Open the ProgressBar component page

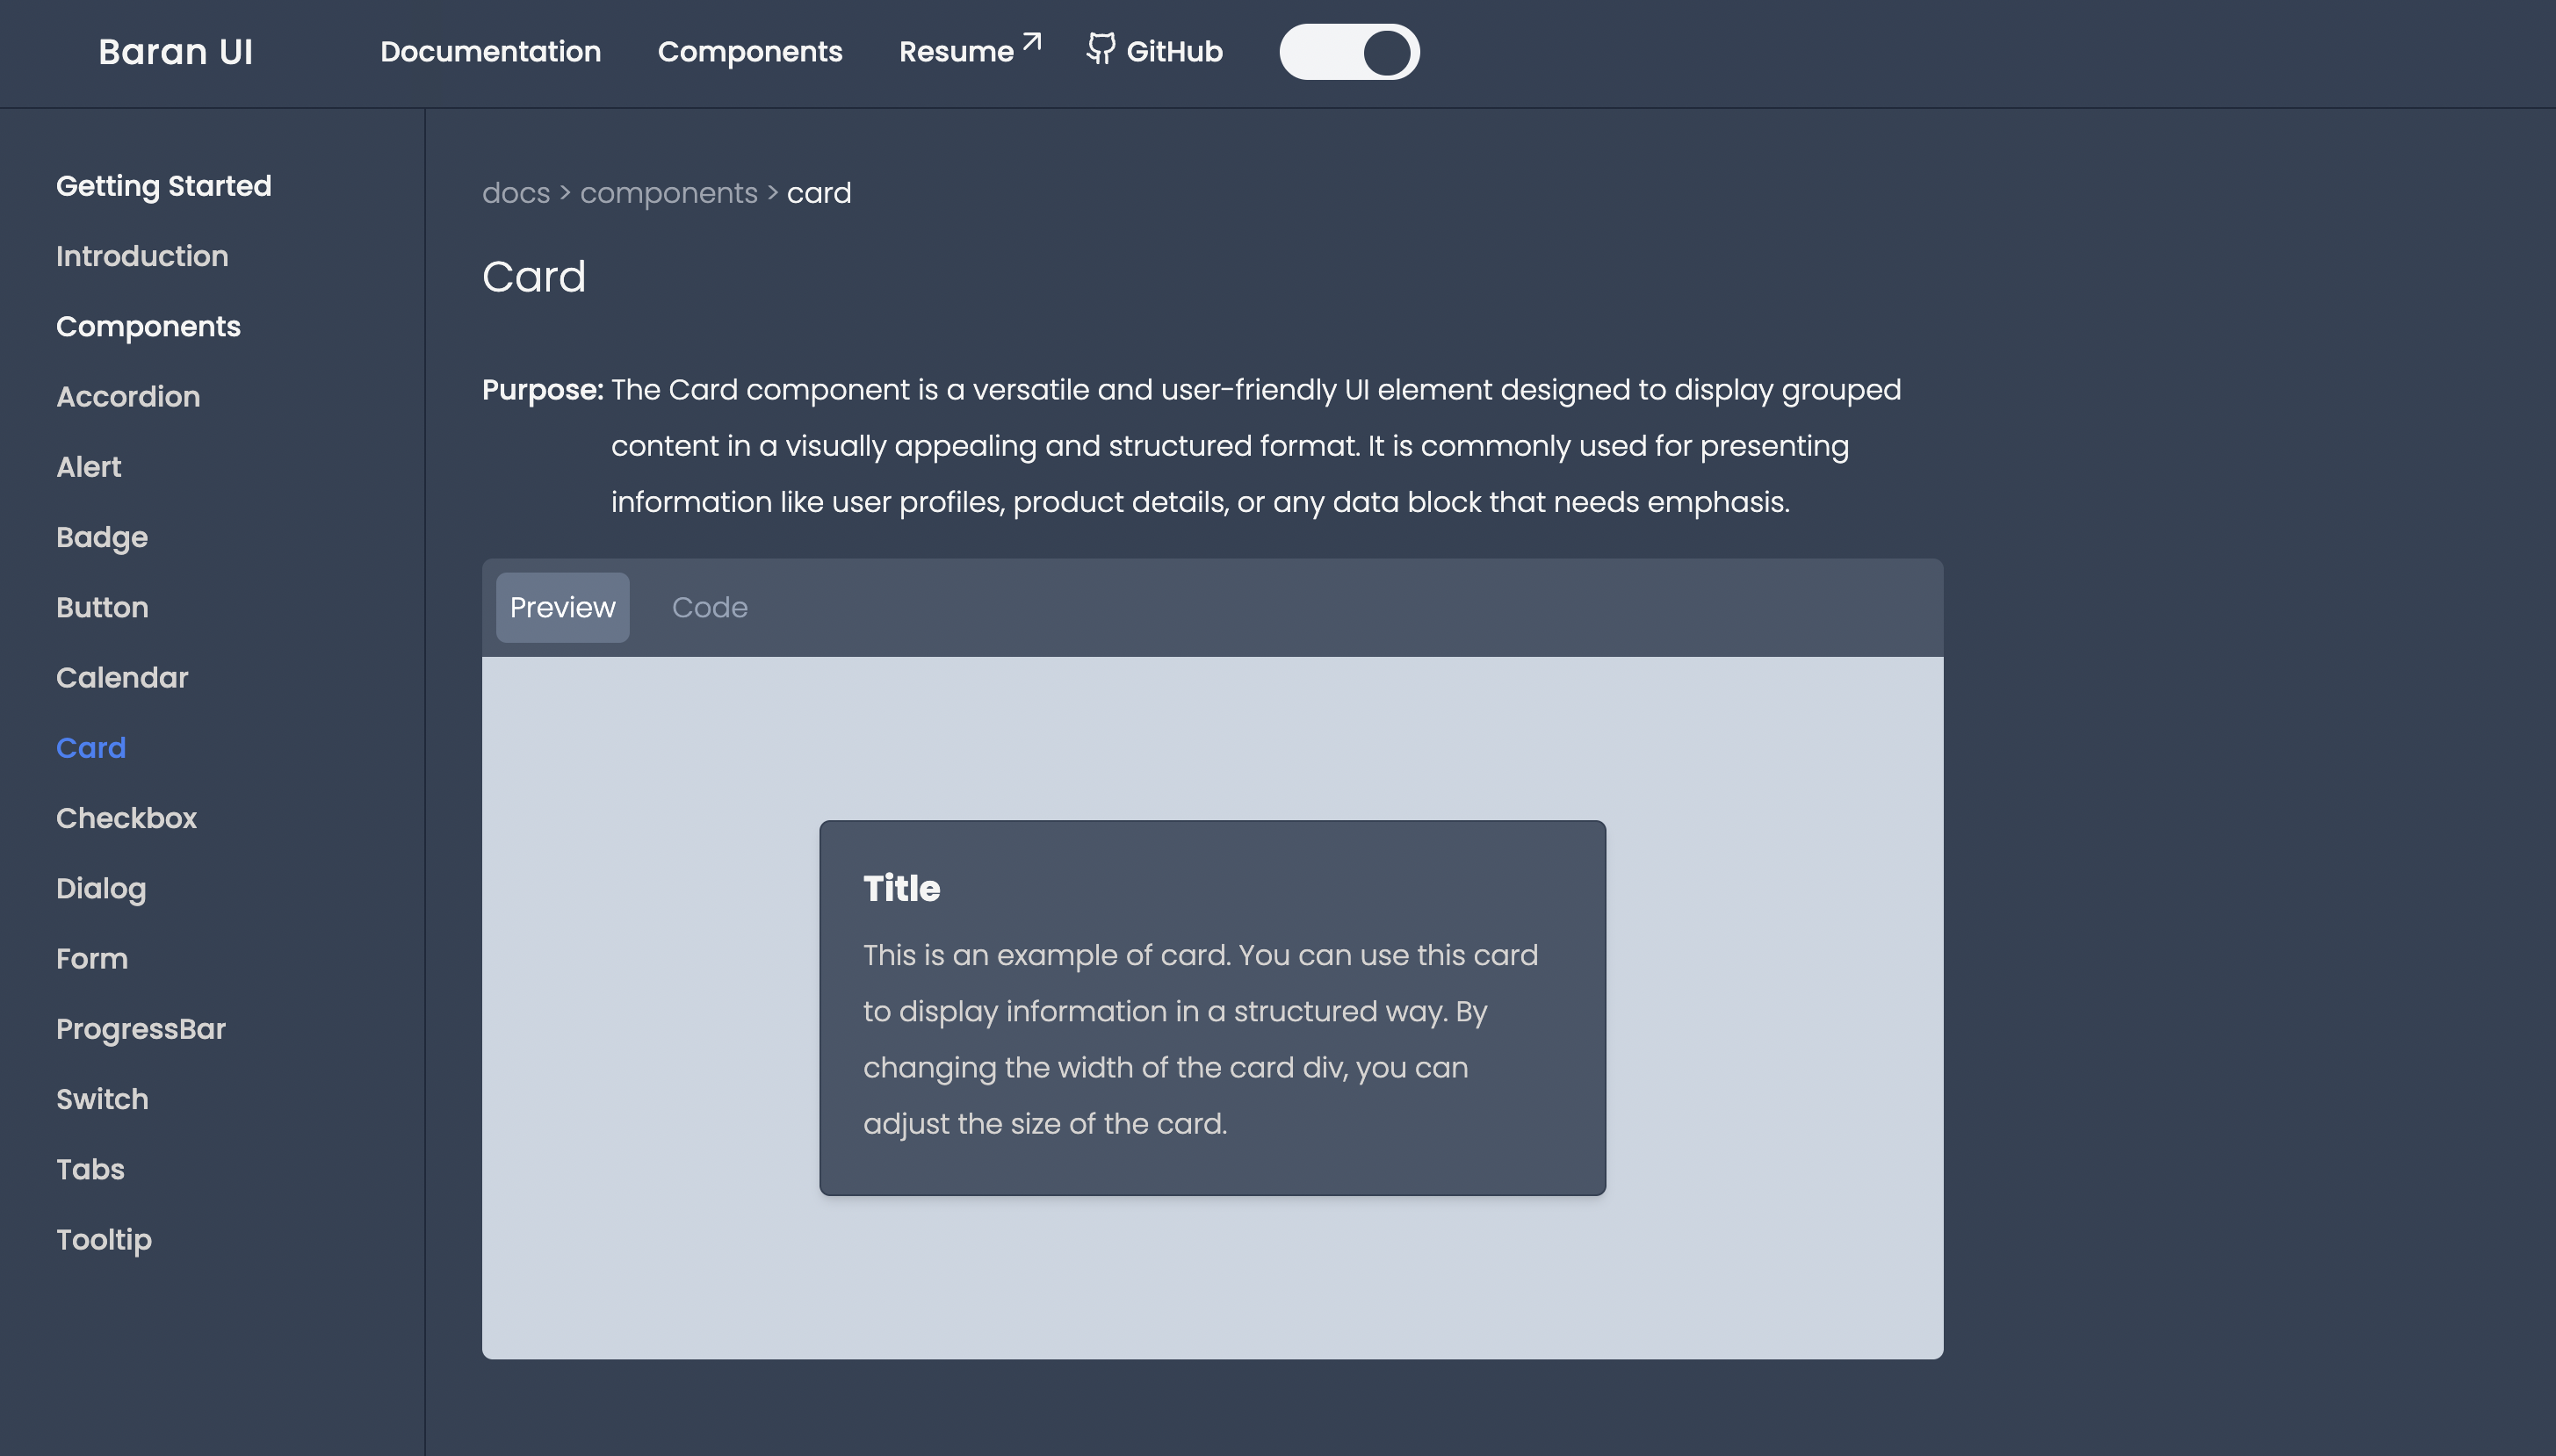coord(141,1029)
